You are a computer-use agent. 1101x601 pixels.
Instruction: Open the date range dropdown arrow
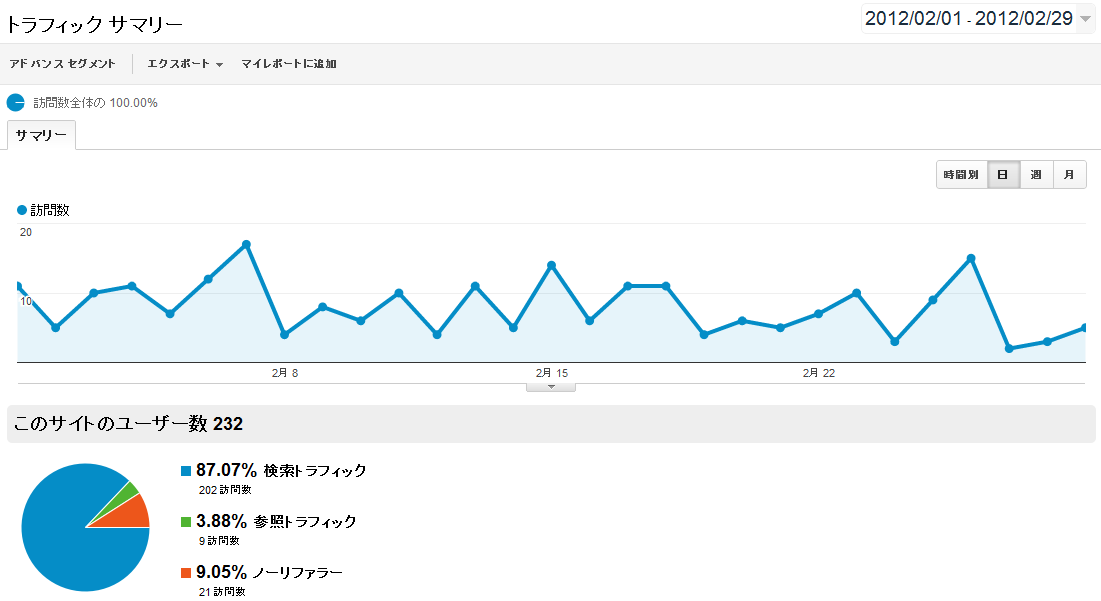click(1086, 19)
